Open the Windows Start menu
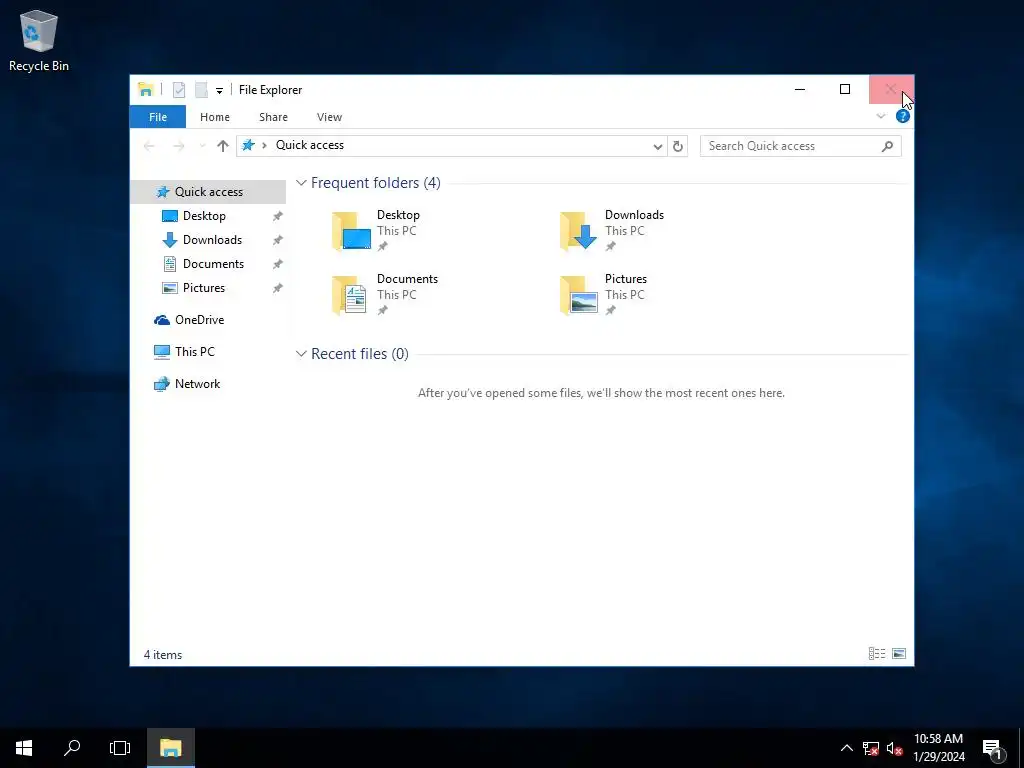This screenshot has width=1024, height=768. point(24,748)
